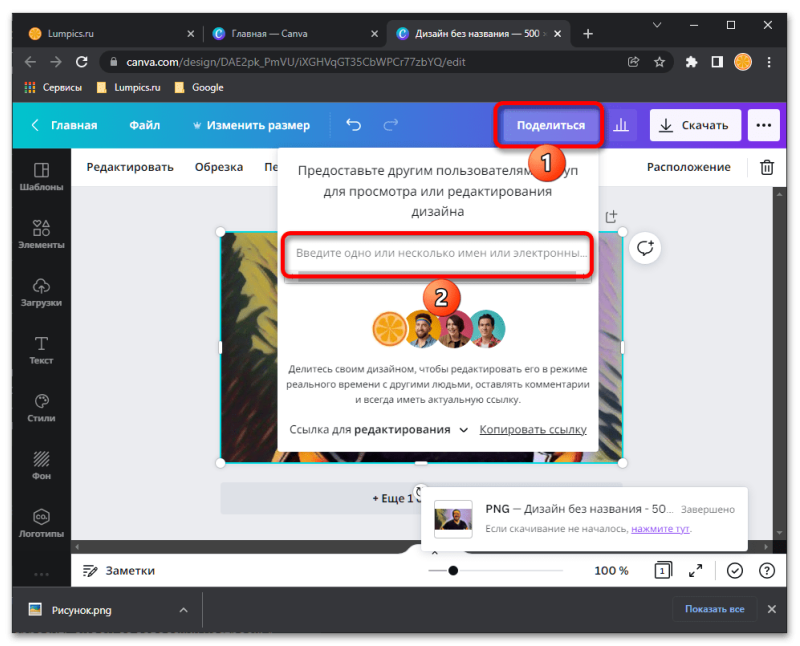Collapse the bottom pages panel chevron
This screenshot has height=646, width=800.
tap(435, 553)
